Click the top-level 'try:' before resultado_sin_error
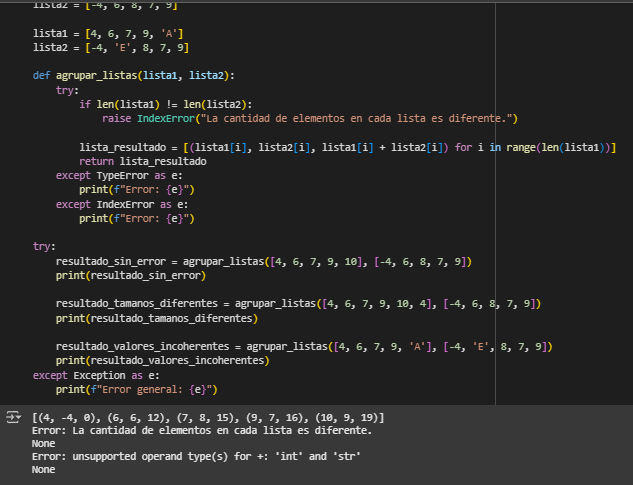Image resolution: width=633 pixels, height=485 pixels. pos(44,246)
